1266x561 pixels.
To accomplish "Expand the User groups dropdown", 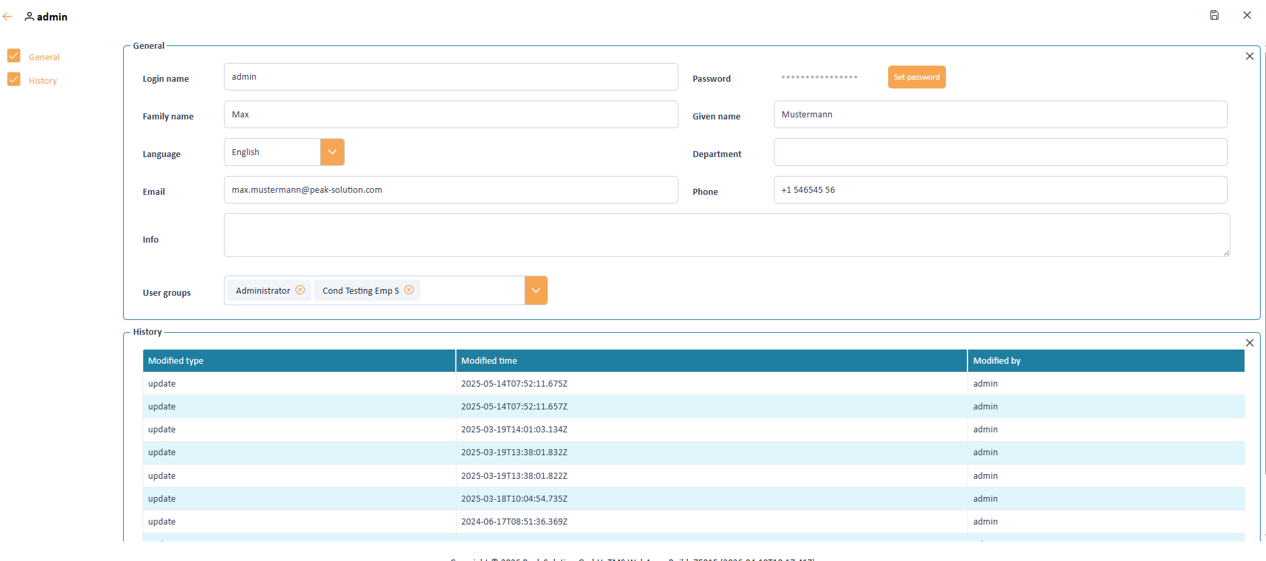I will (536, 290).
